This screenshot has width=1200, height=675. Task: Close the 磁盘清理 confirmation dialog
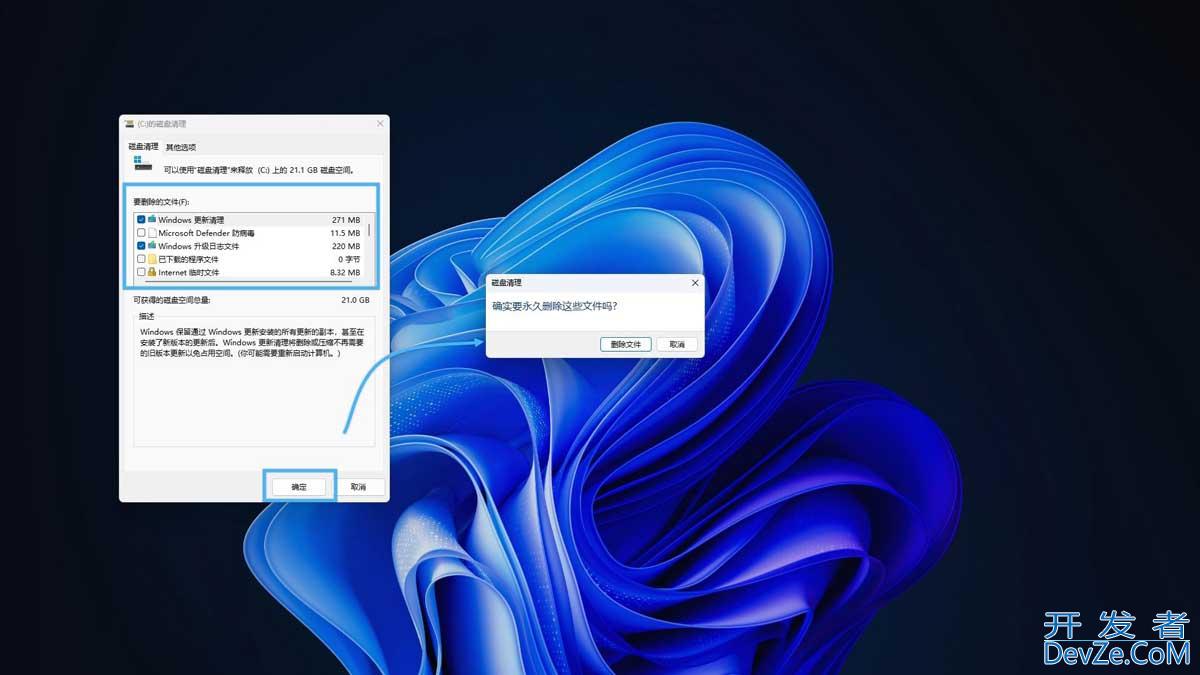(695, 283)
